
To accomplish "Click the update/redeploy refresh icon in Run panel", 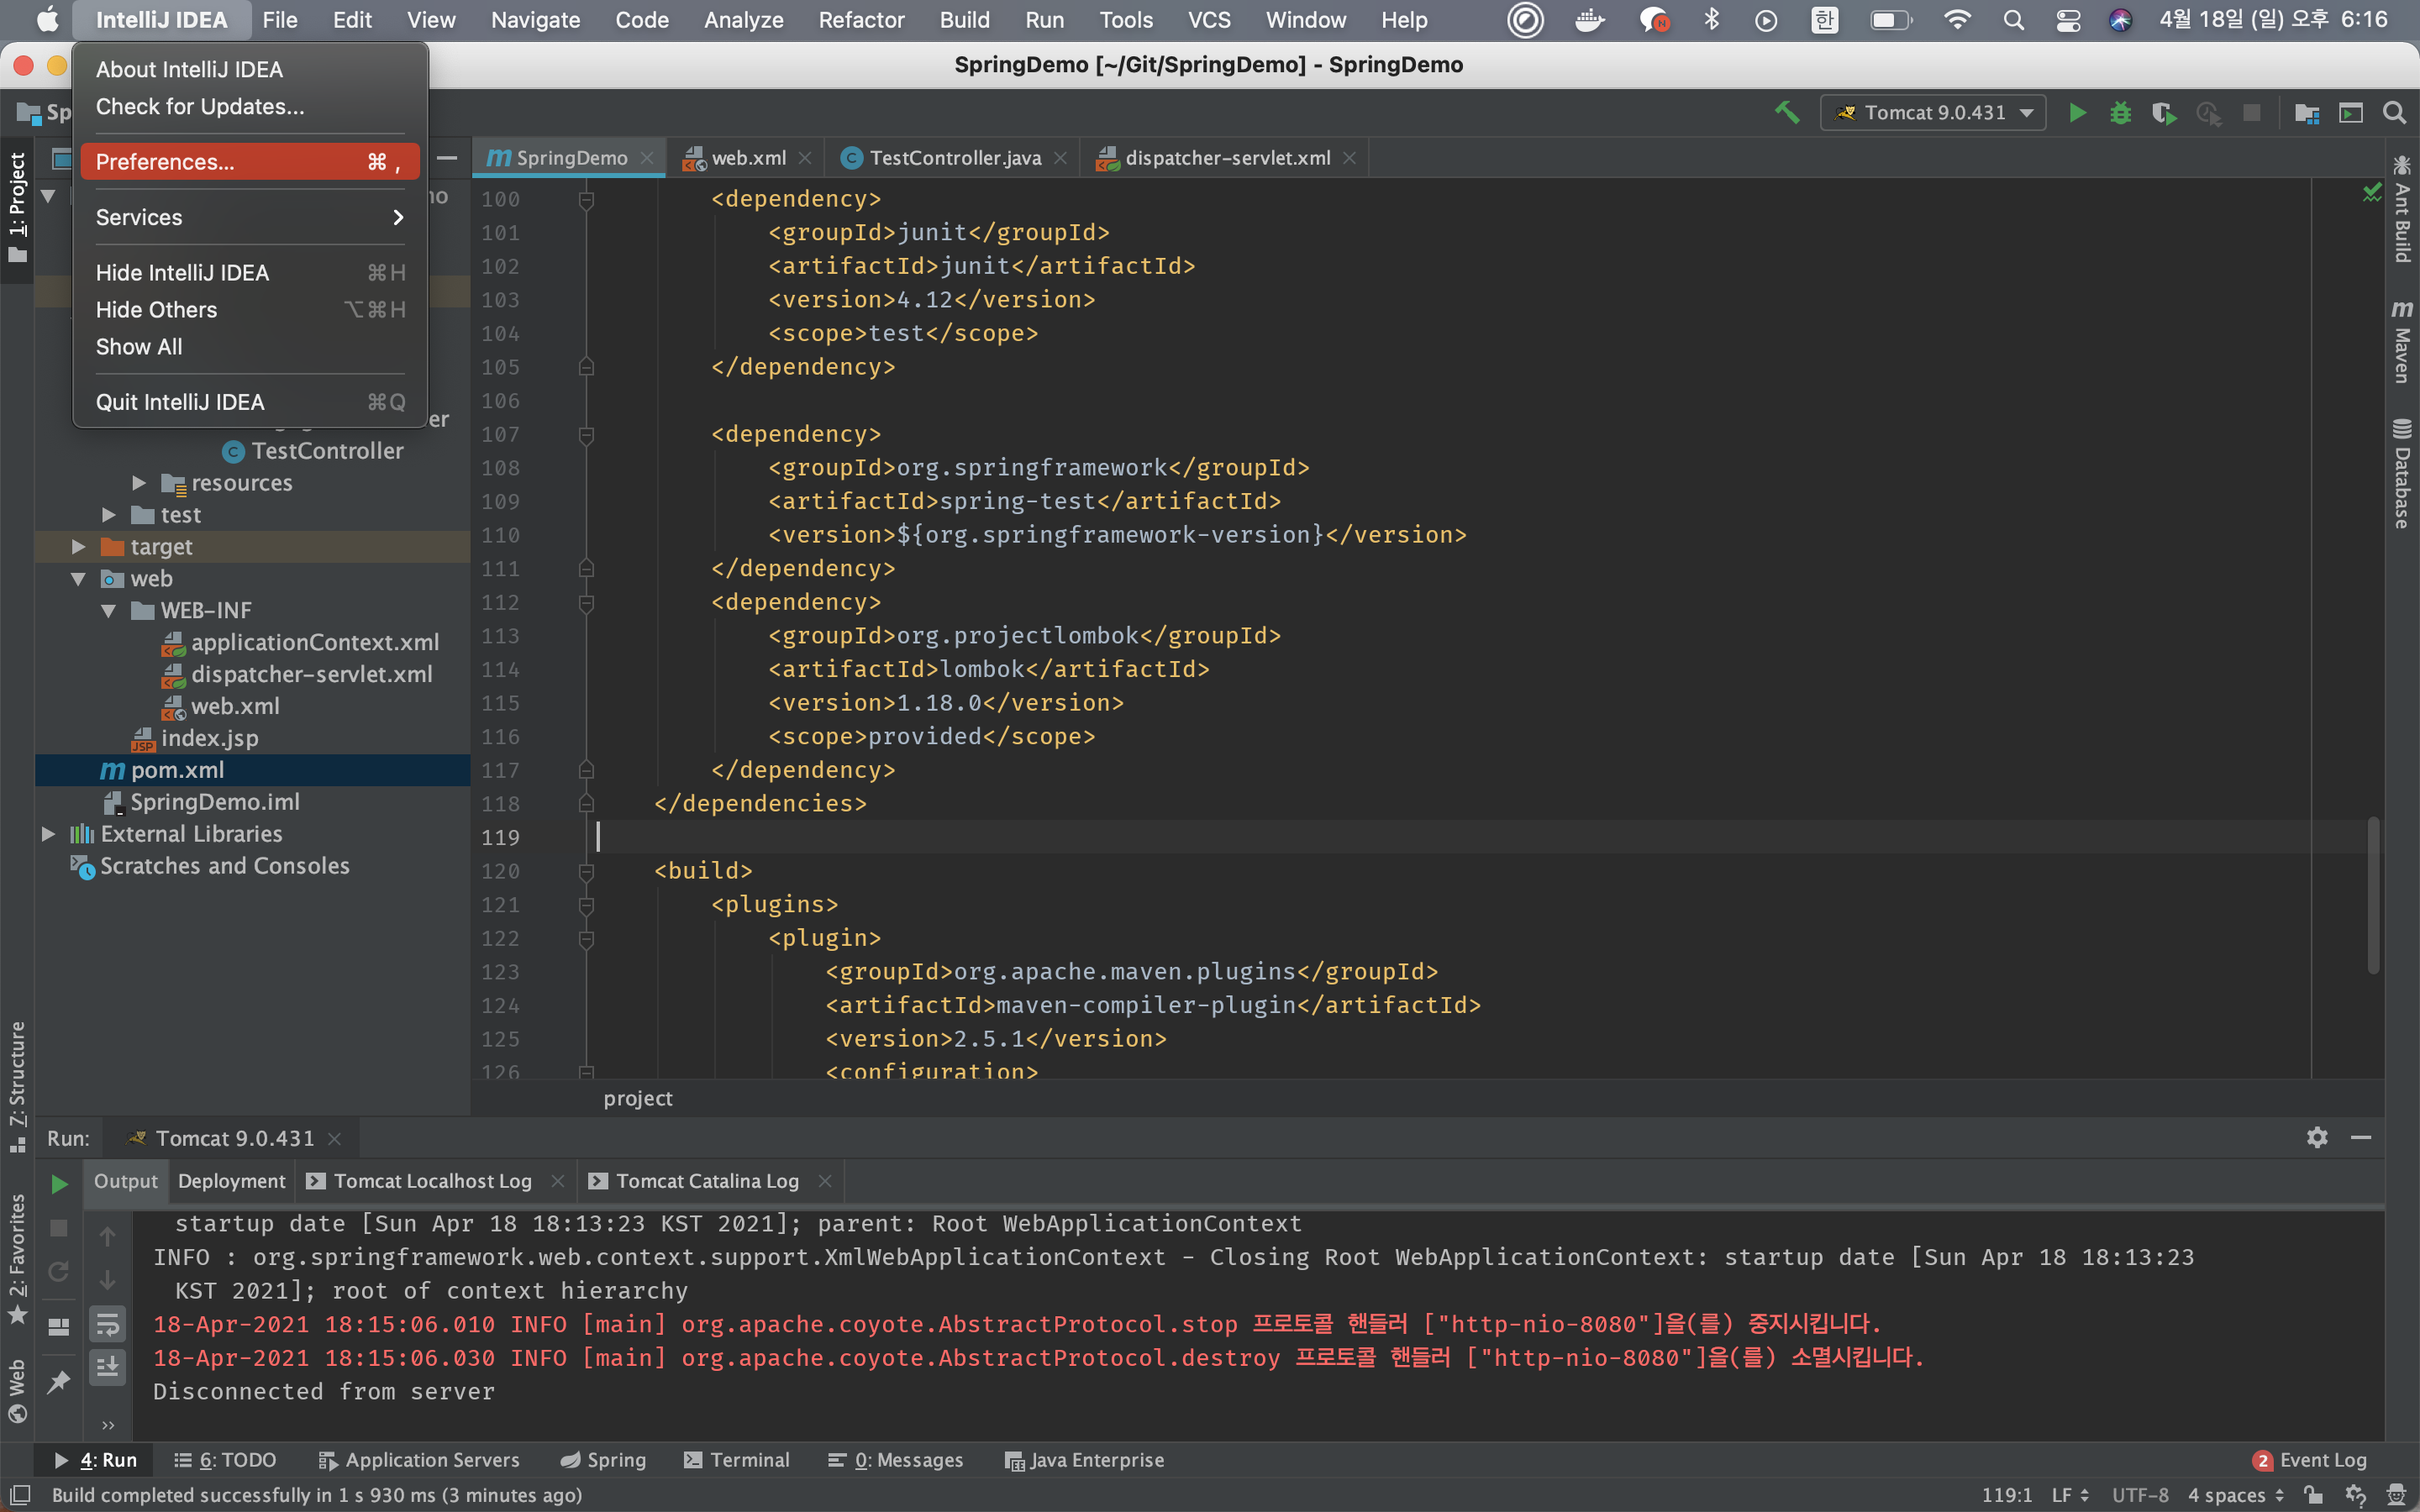I will tap(59, 1271).
